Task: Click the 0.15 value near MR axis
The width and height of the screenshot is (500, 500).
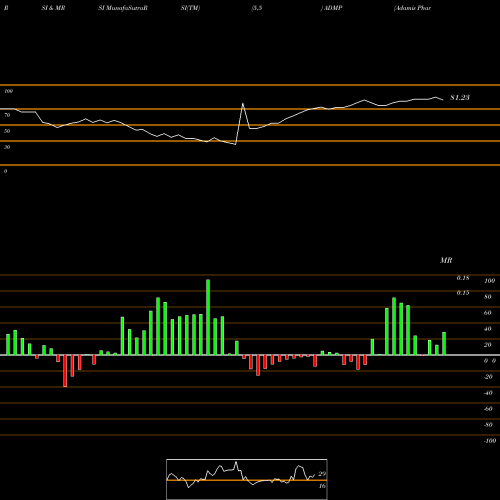Action: [x=463, y=293]
